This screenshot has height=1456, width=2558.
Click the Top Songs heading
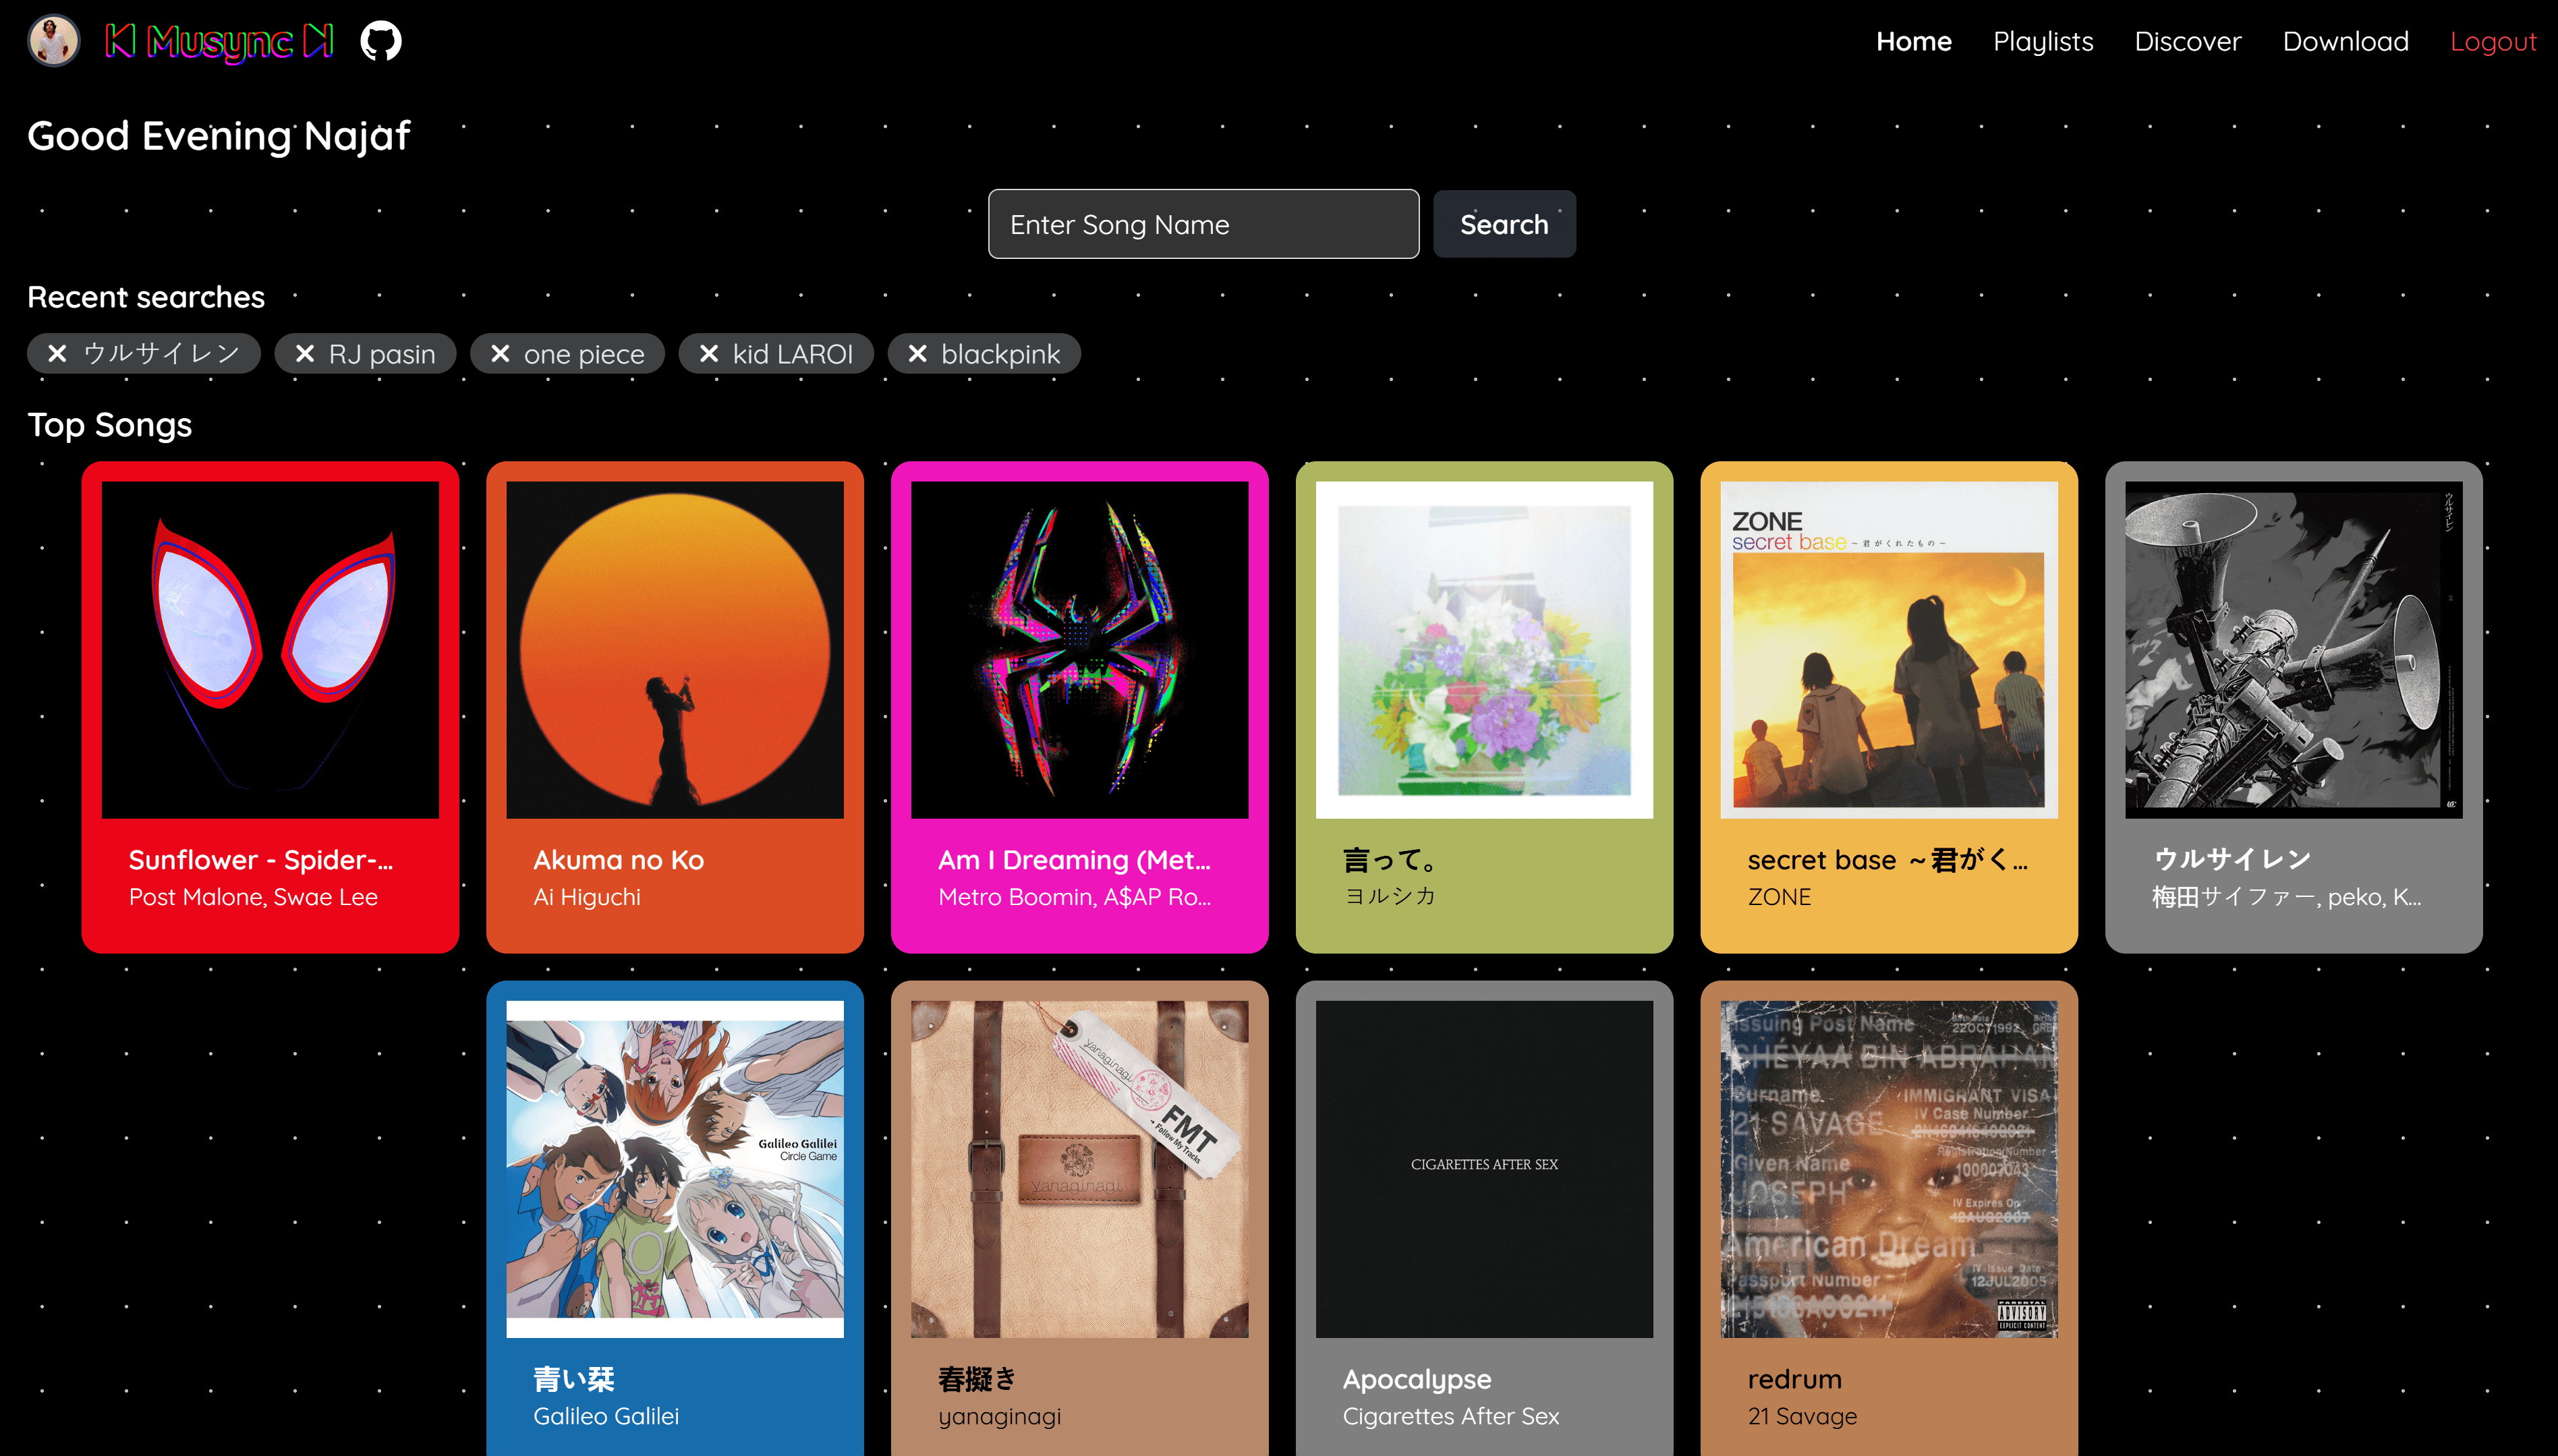pyautogui.click(x=110, y=424)
